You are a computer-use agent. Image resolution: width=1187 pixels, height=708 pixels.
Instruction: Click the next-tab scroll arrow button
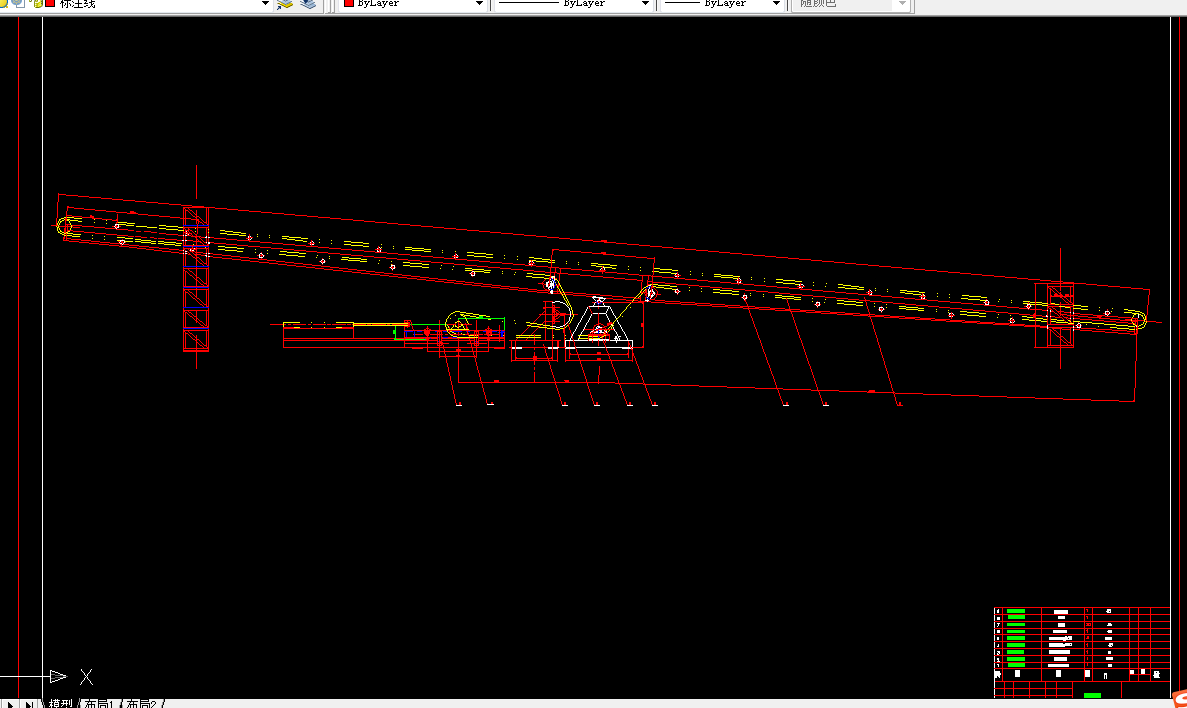(11, 703)
